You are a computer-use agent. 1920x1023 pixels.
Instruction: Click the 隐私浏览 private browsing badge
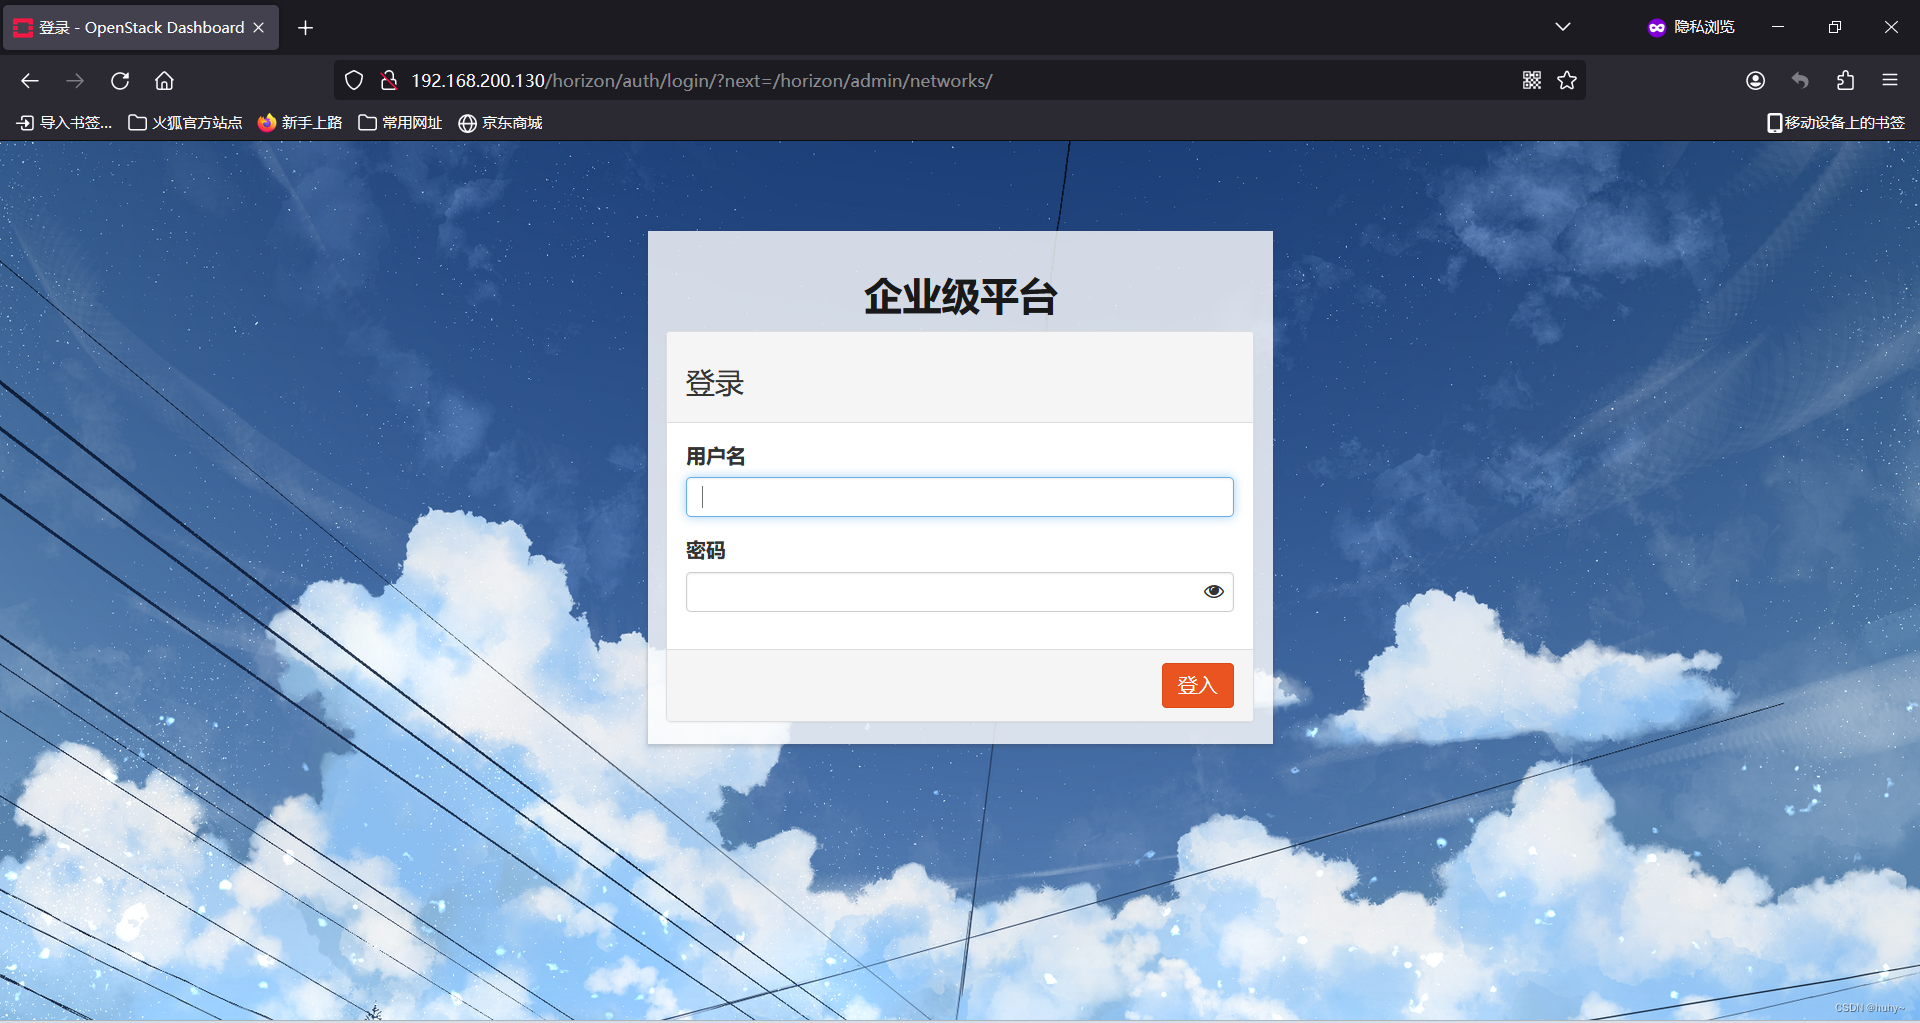(x=1692, y=27)
